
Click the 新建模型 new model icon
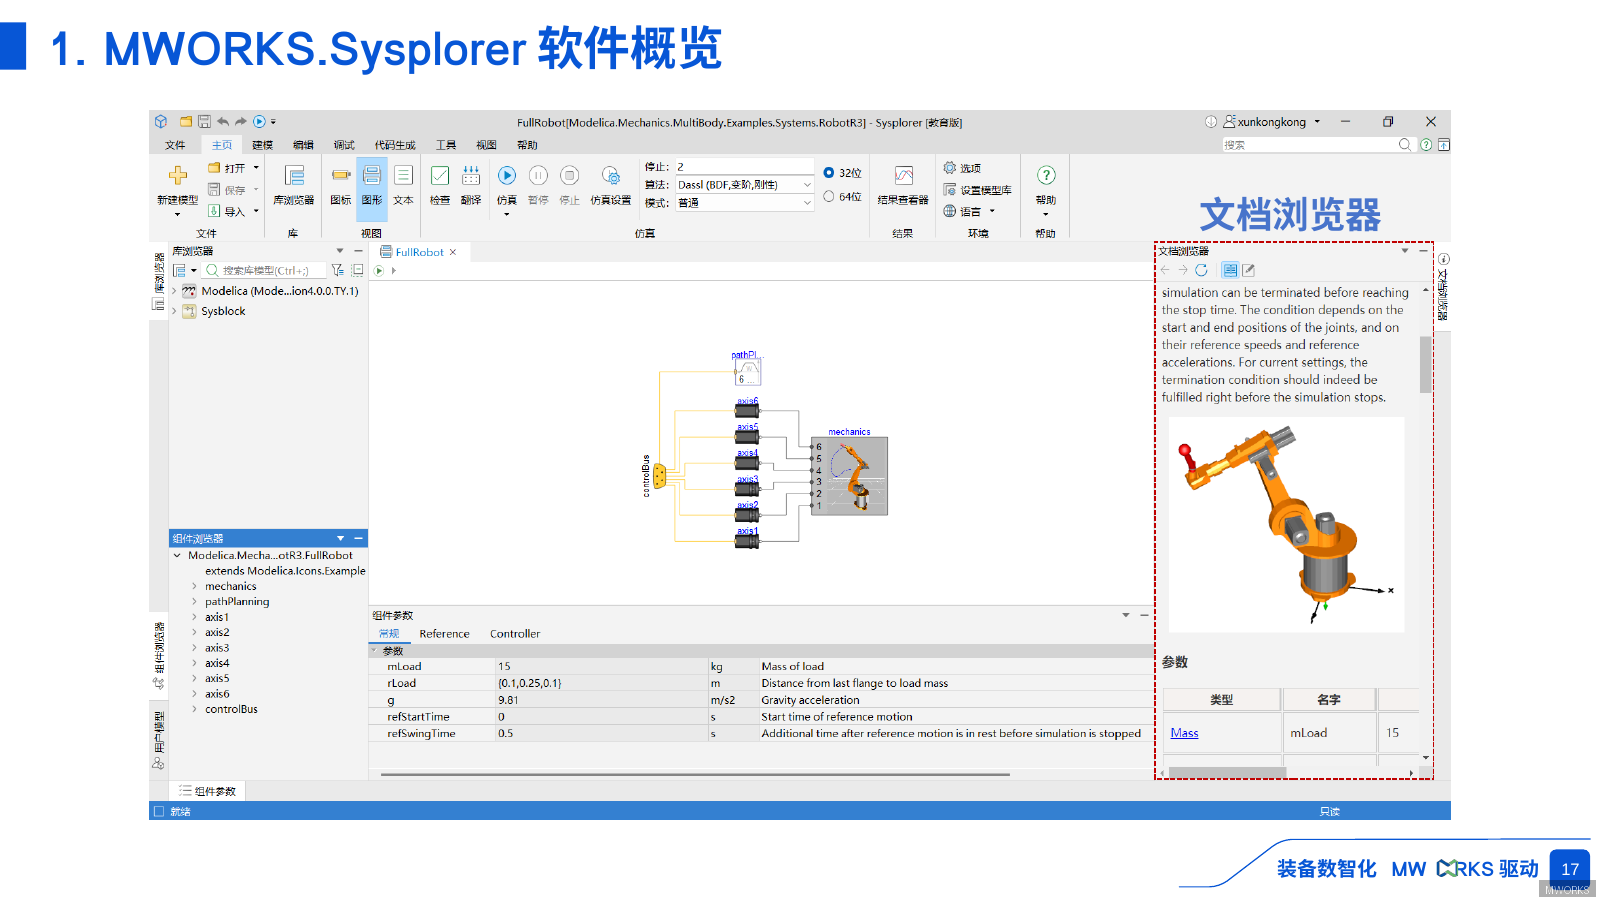click(178, 176)
